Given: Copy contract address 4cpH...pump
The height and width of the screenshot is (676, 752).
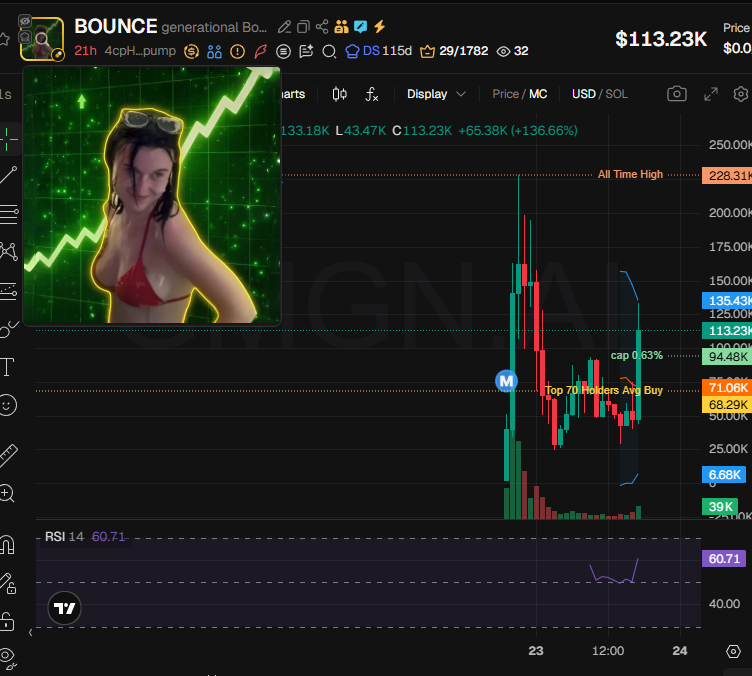Looking at the screenshot, I should point(140,51).
